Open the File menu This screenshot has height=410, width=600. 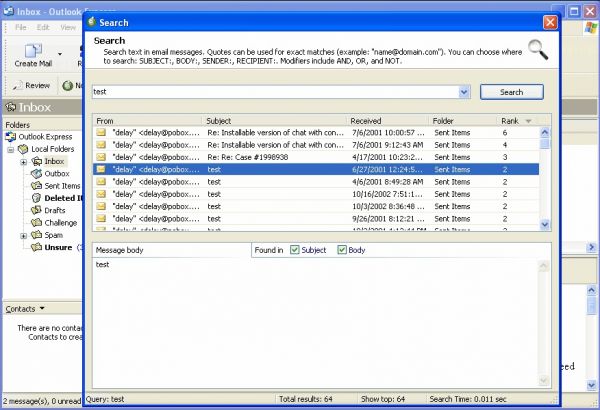(21, 27)
